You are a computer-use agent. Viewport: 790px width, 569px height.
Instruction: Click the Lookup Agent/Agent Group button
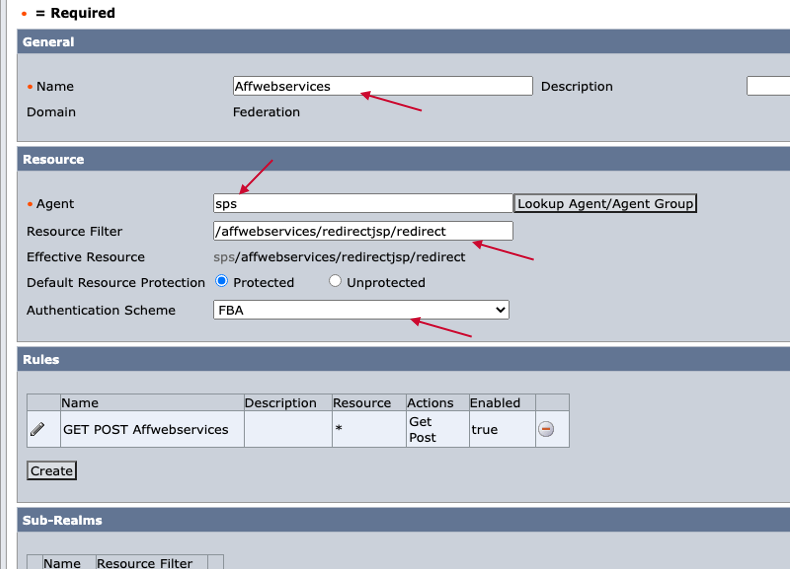coord(605,204)
